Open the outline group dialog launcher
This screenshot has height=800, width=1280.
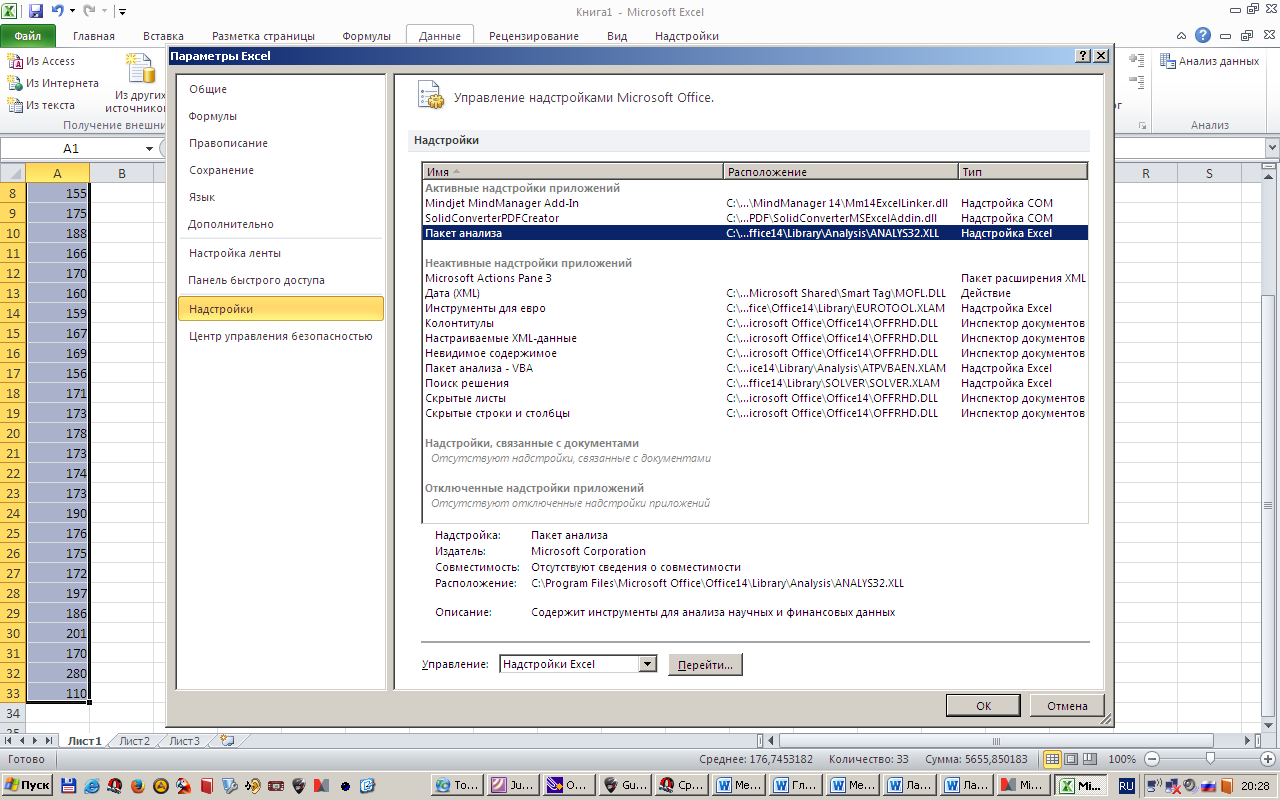point(1142,126)
